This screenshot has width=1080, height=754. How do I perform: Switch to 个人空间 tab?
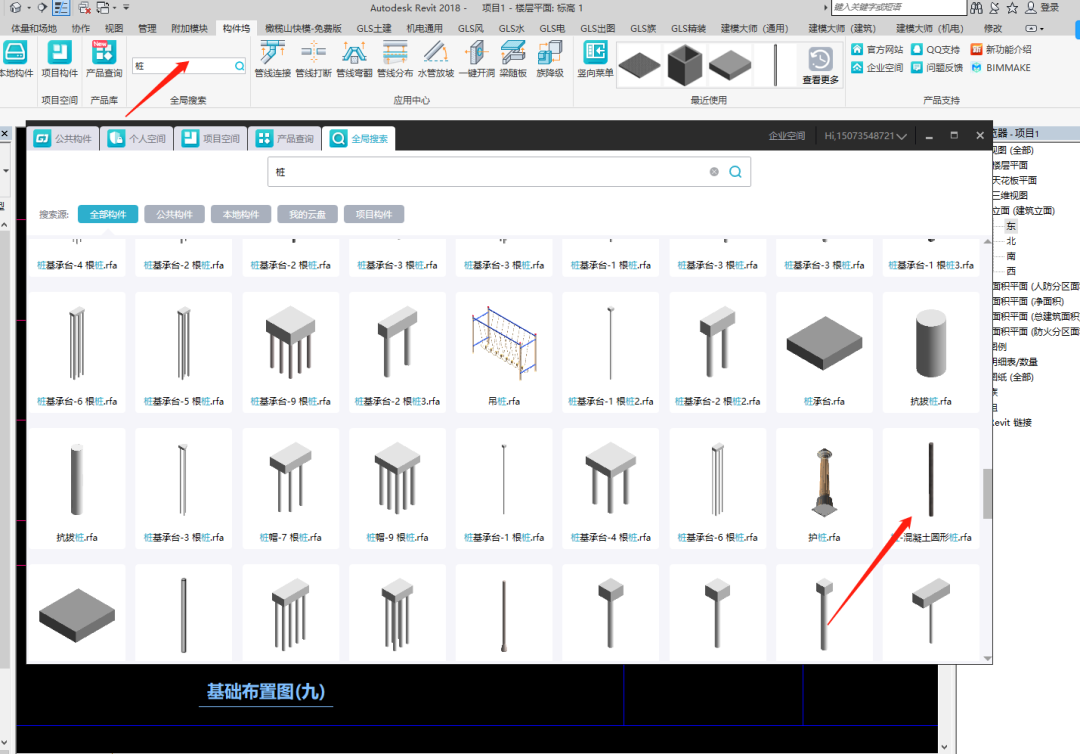click(x=137, y=138)
